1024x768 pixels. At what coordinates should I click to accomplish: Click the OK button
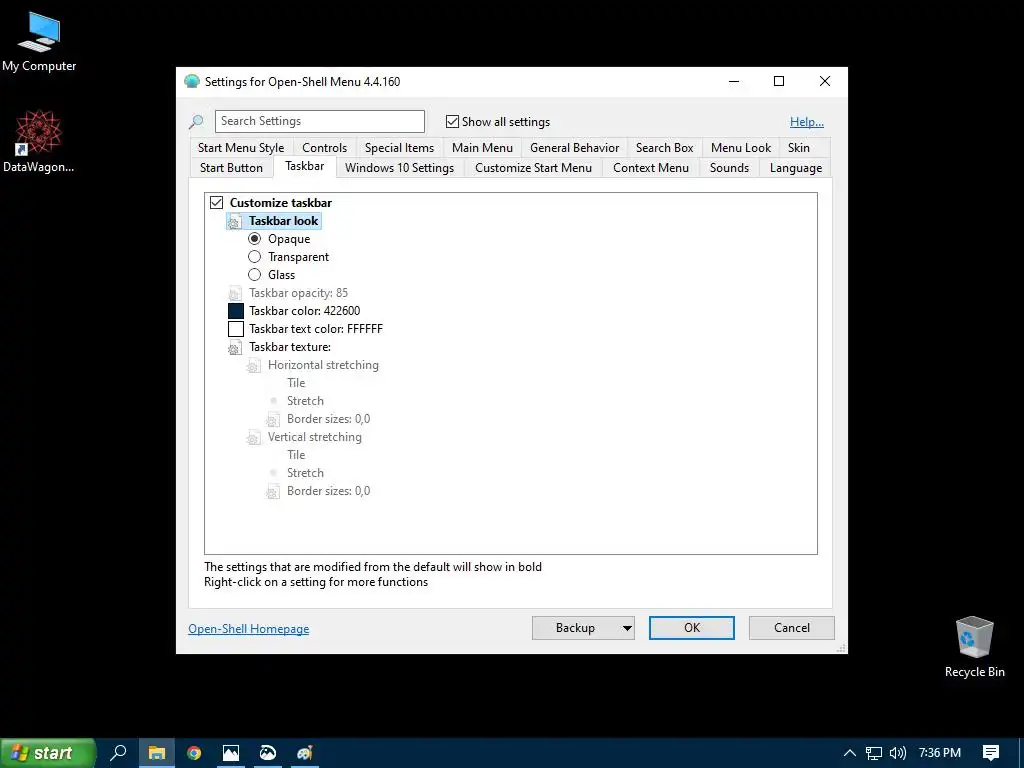click(692, 628)
